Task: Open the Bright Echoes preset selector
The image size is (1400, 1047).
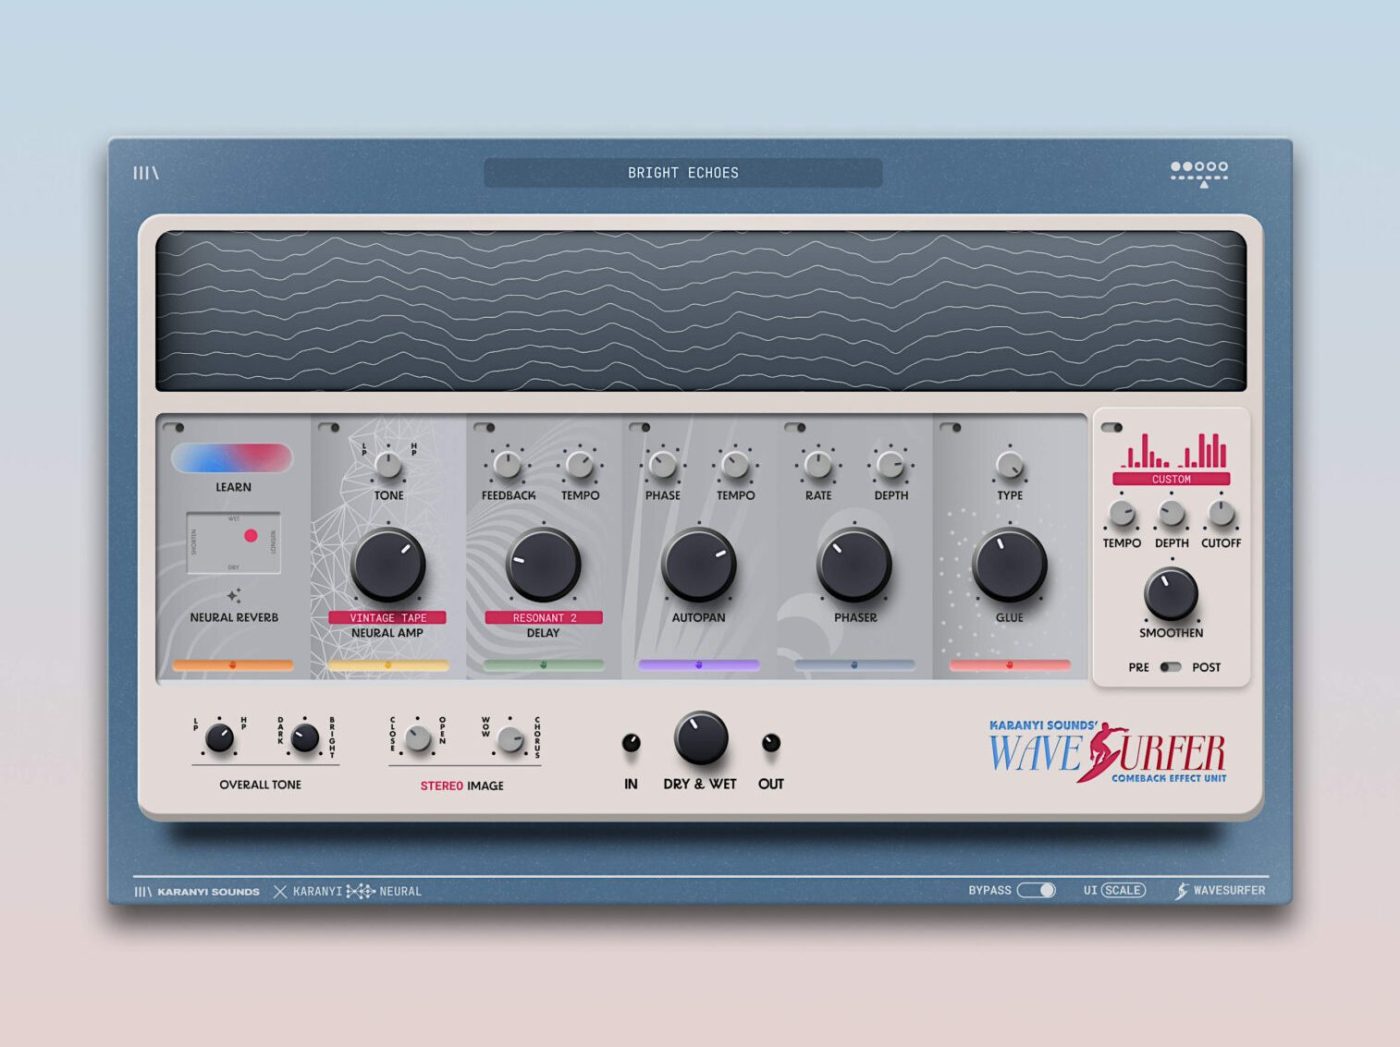Action: point(683,173)
